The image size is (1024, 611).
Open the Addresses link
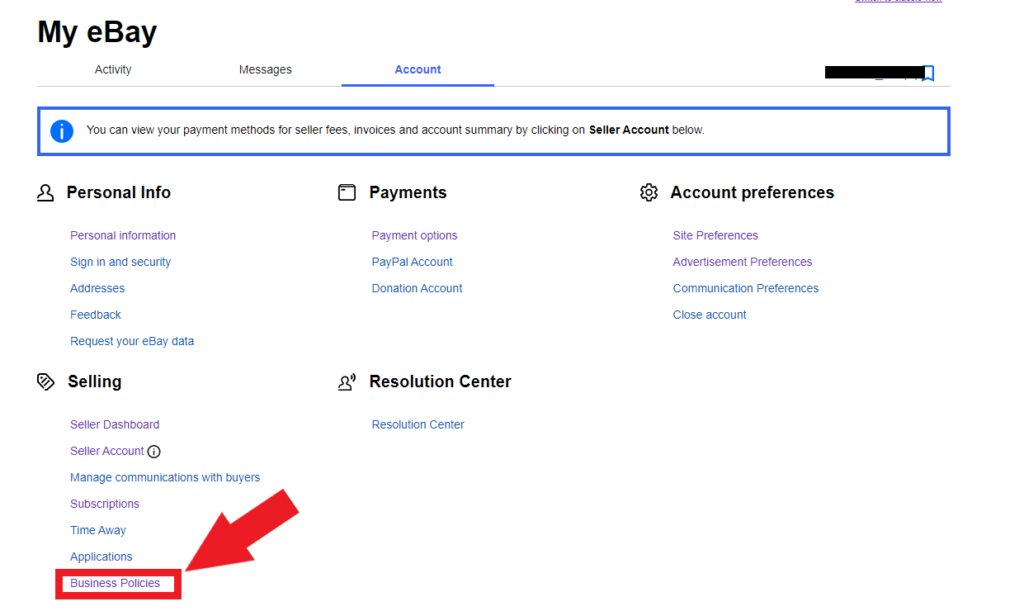point(97,288)
